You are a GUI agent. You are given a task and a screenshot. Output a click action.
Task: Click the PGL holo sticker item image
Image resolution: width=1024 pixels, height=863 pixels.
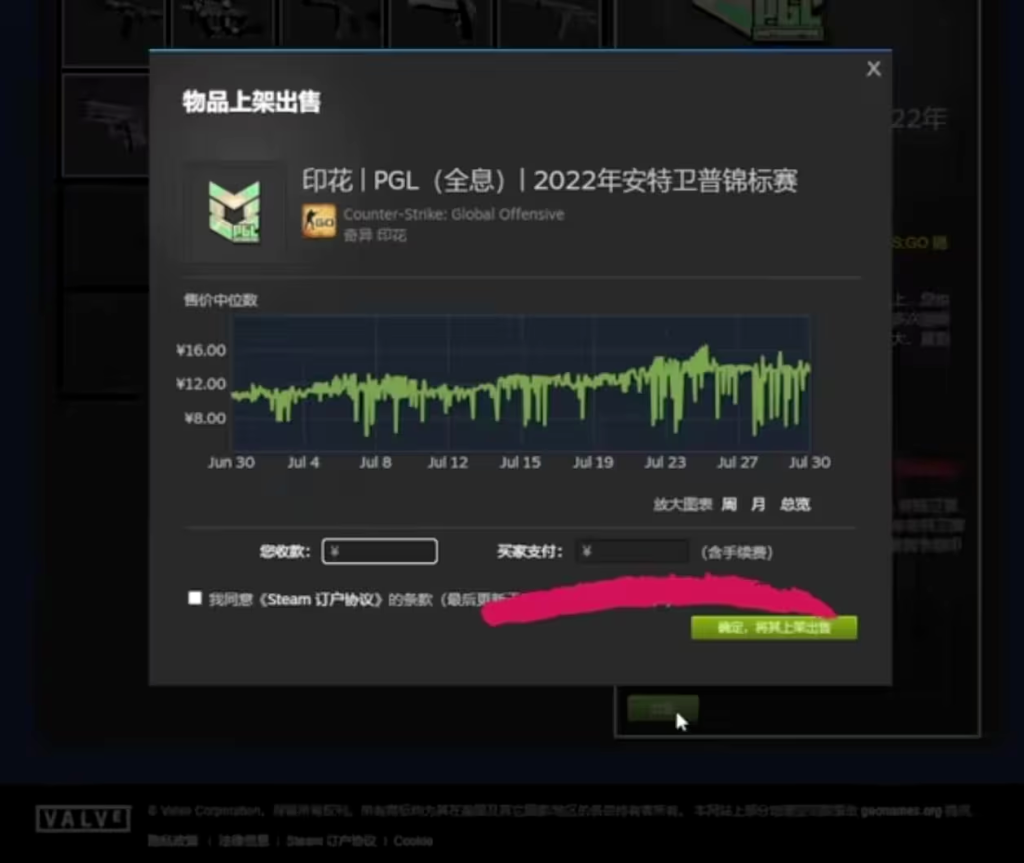(234, 212)
